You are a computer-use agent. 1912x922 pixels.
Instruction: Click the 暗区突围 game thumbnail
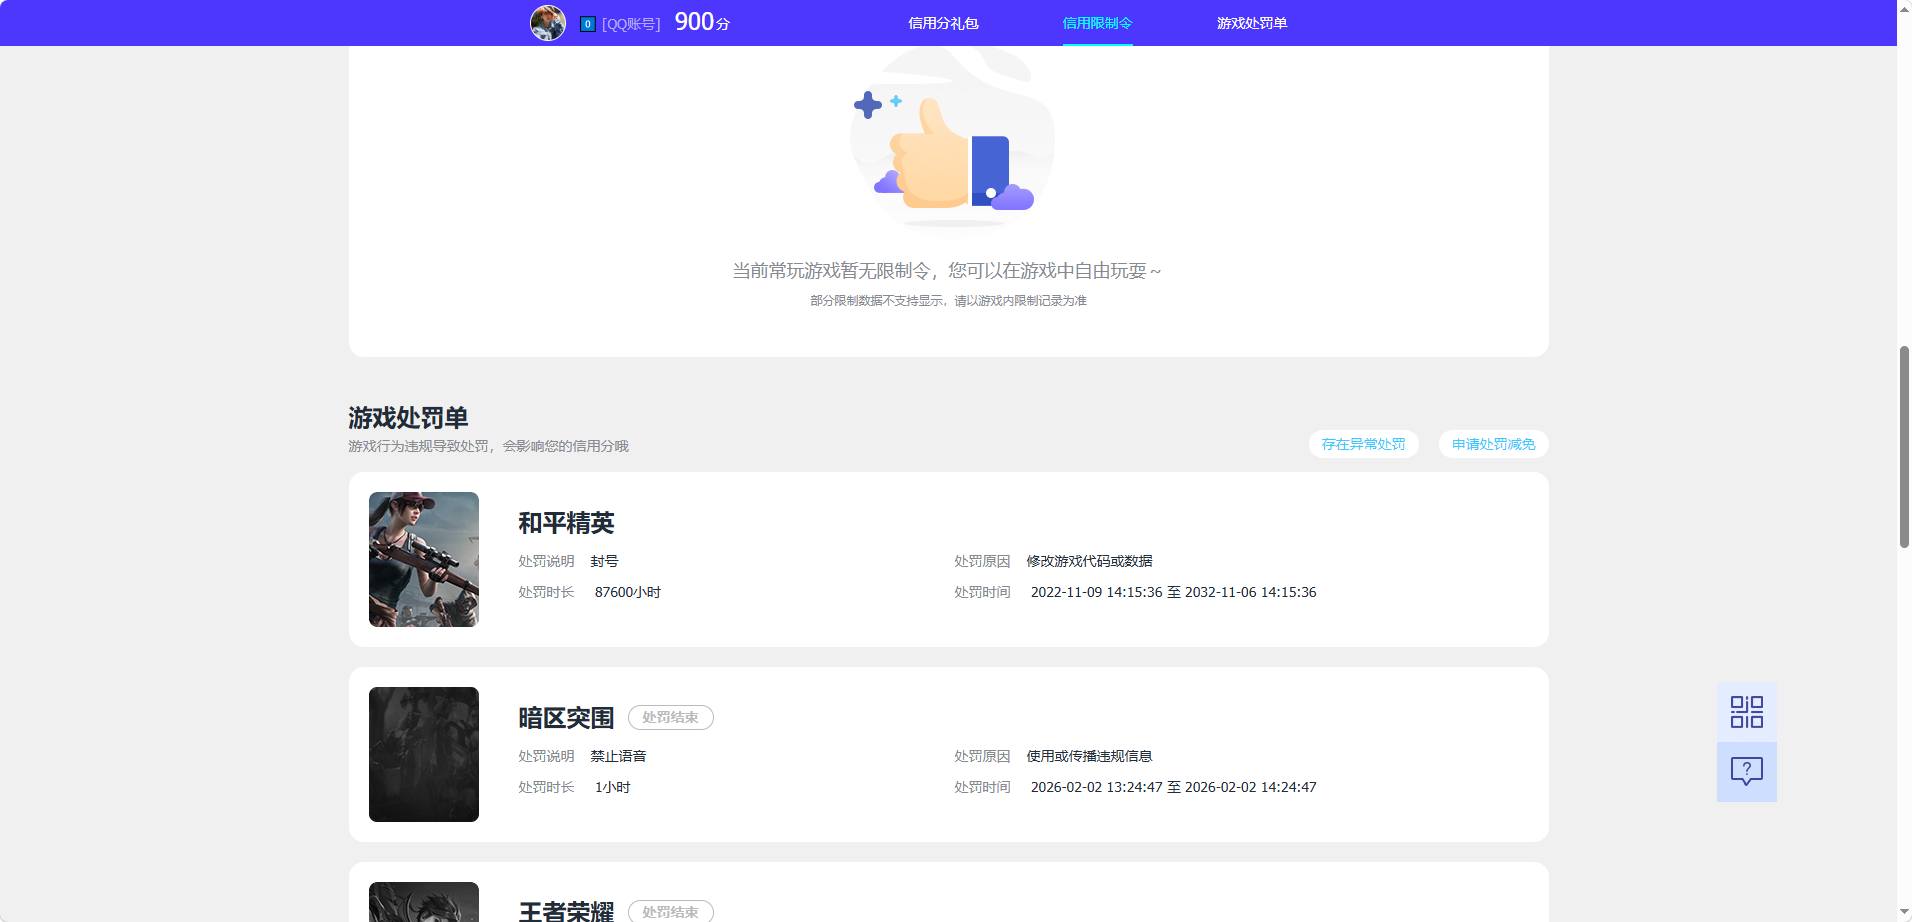click(x=424, y=754)
